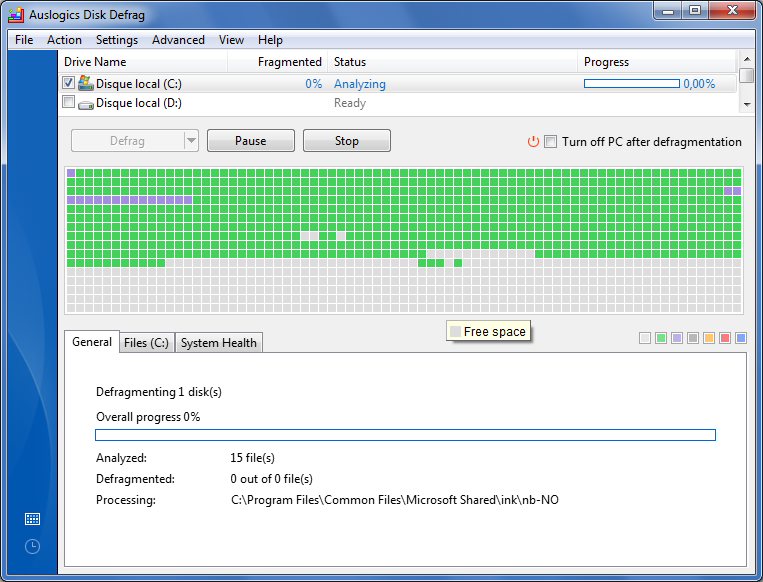
Task: Open the Defrag button dropdown arrow
Action: pyautogui.click(x=191, y=141)
